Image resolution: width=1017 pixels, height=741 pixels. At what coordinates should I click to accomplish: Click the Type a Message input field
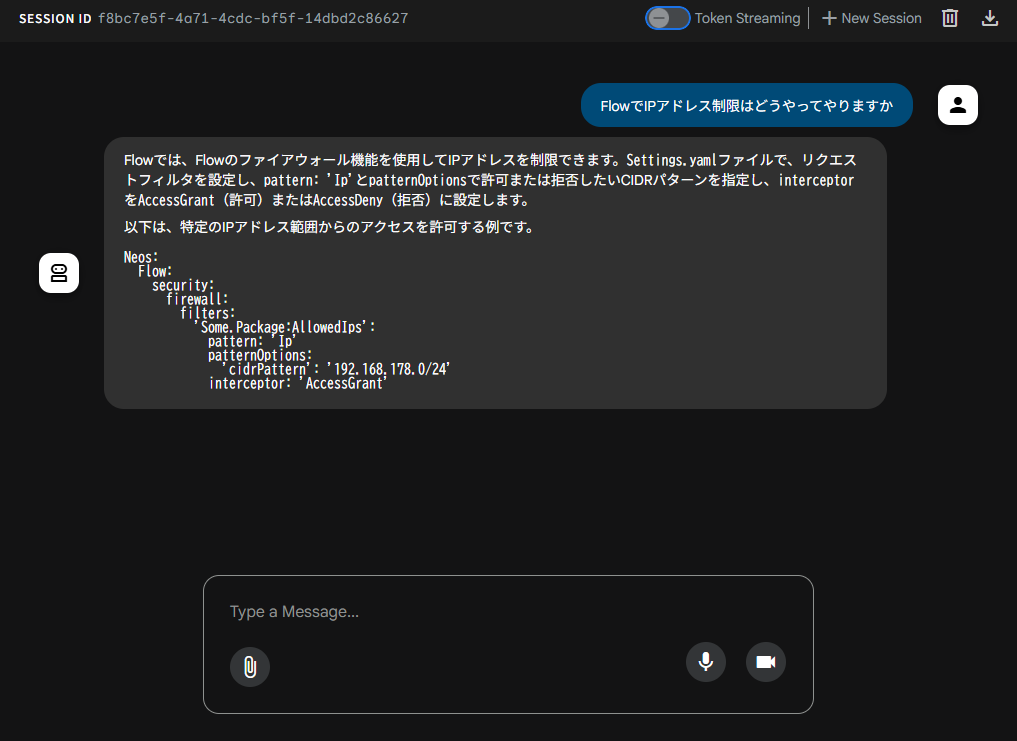[x=508, y=612]
